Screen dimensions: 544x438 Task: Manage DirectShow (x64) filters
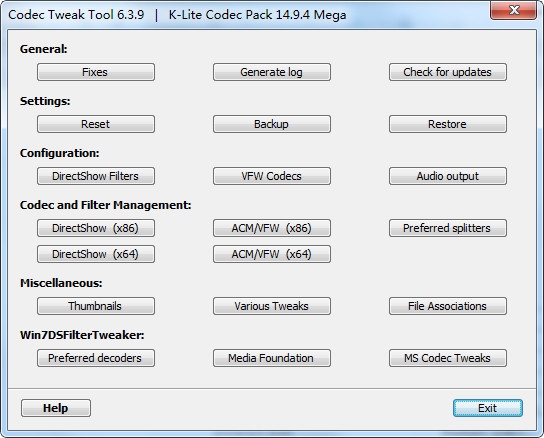(x=96, y=254)
